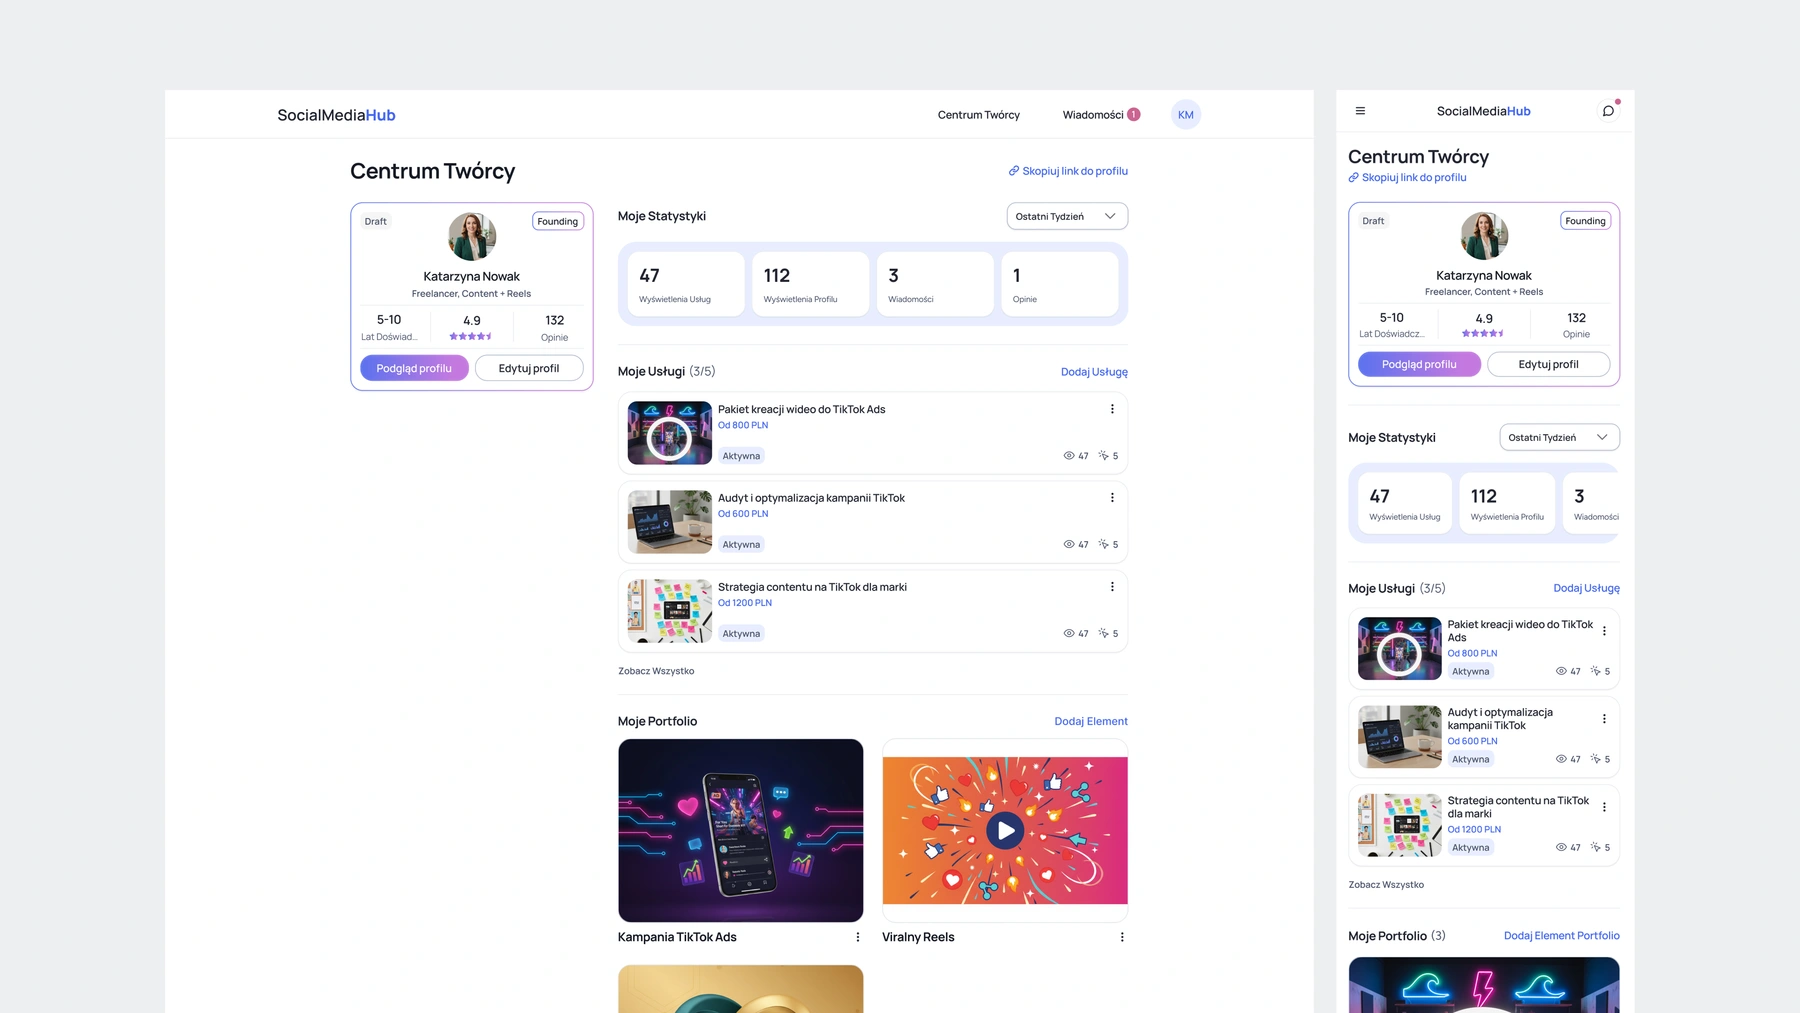Open the mobile chat messages icon
This screenshot has width=1800, height=1013.
click(1608, 111)
